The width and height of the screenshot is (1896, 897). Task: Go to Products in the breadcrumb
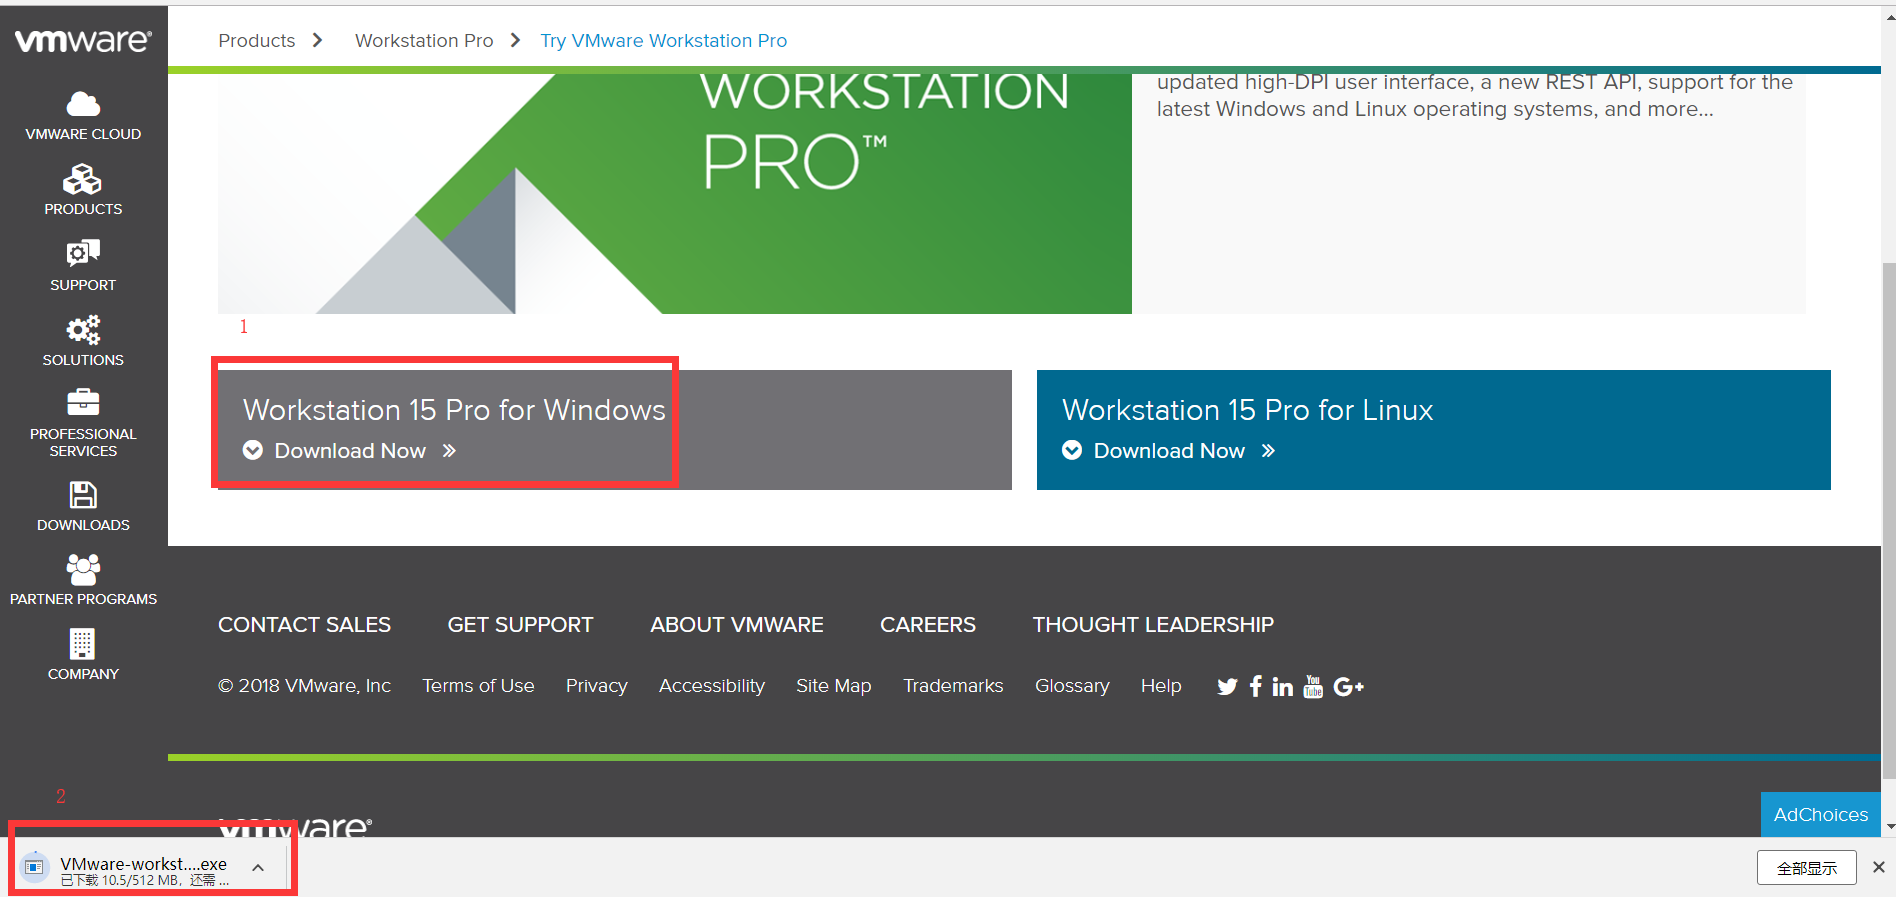pos(257,41)
